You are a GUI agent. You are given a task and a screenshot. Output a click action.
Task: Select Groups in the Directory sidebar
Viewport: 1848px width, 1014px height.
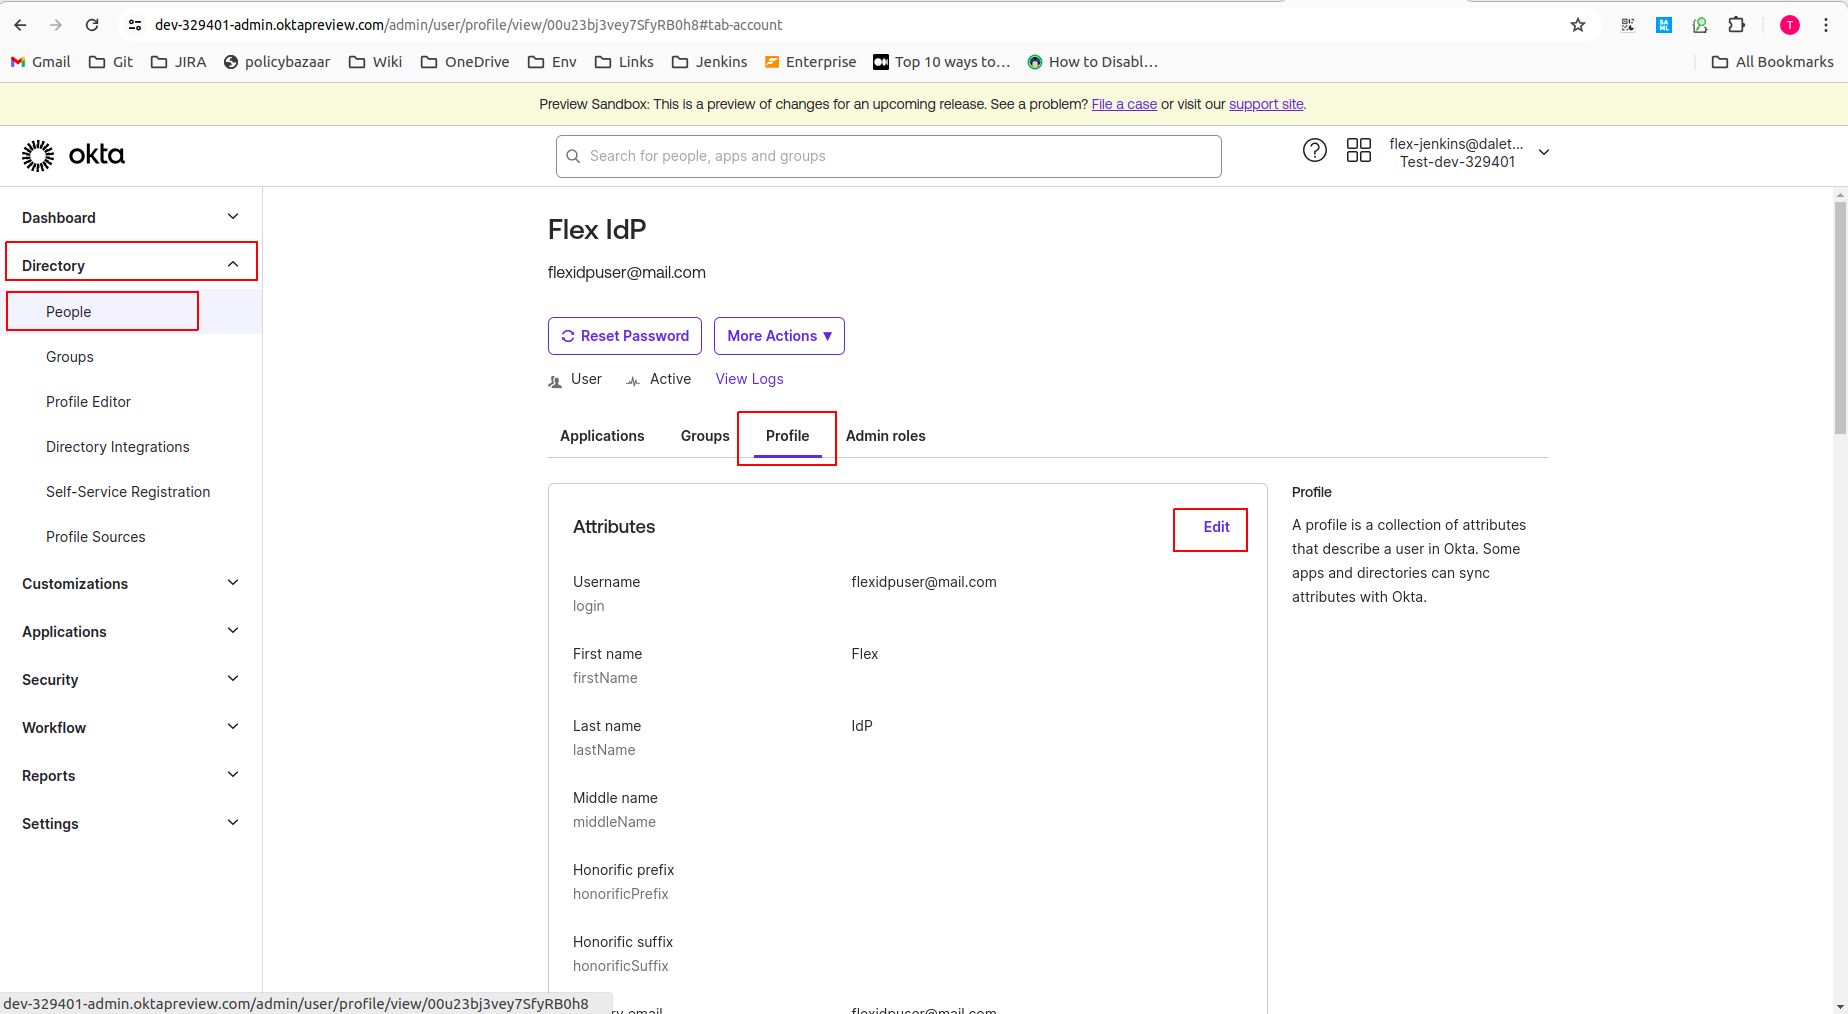tap(70, 357)
